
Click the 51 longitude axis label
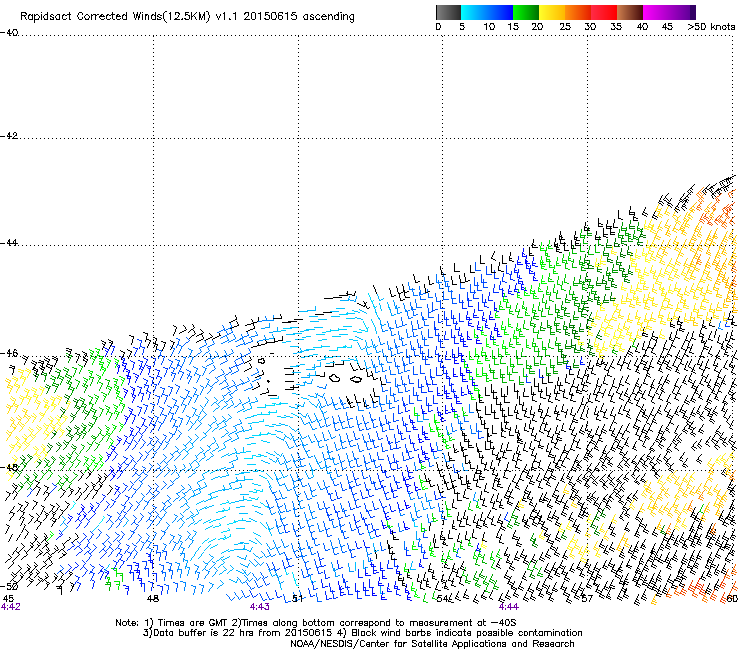(x=297, y=599)
